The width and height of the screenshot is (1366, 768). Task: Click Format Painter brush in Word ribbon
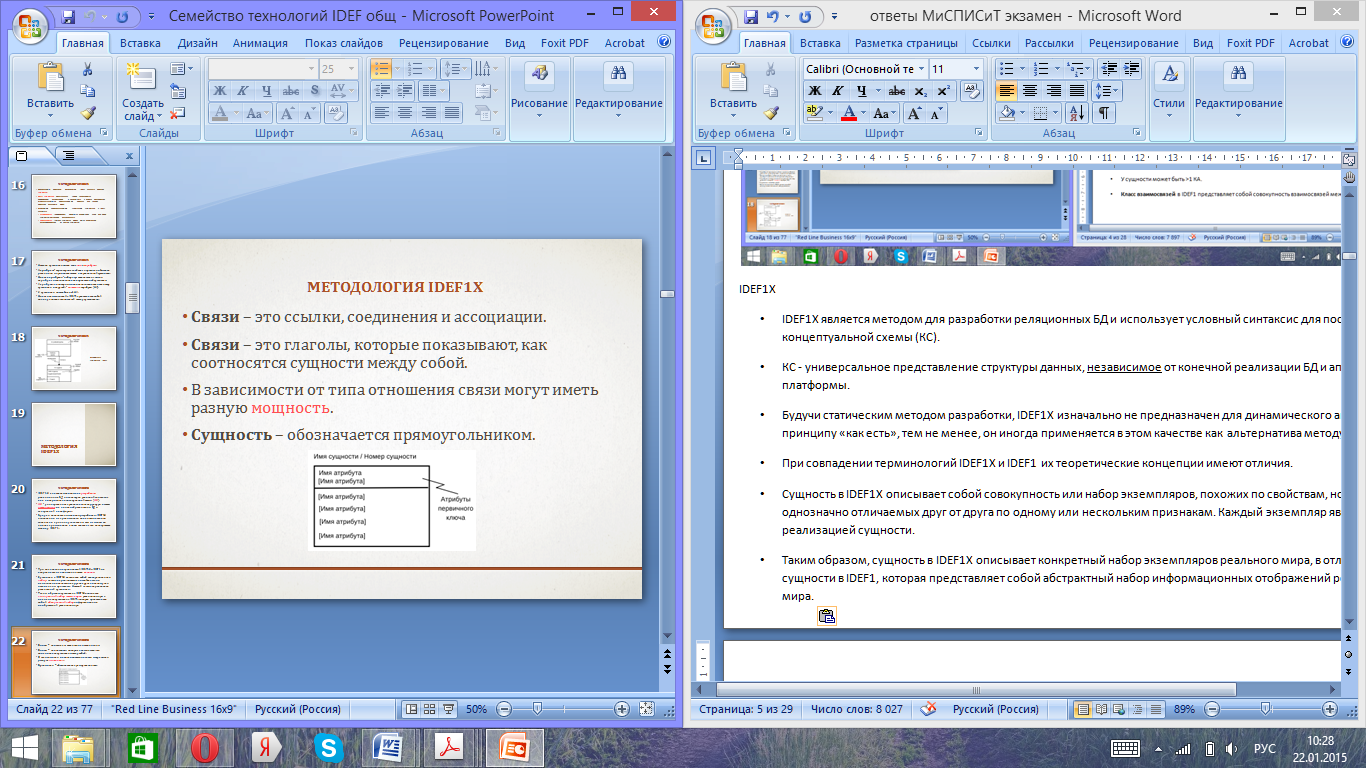click(x=769, y=113)
